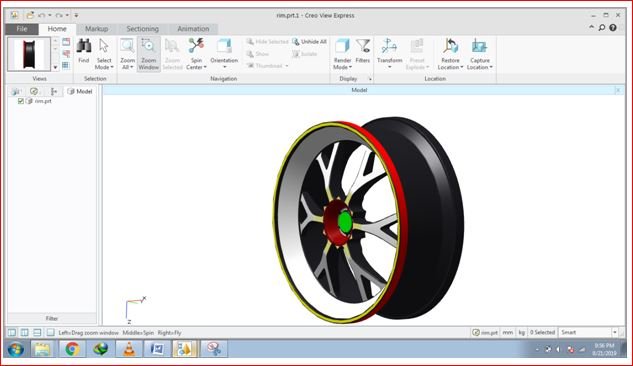Click the redo arrow in quick access toolbar
The width and height of the screenshot is (633, 366).
pyautogui.click(x=59, y=15)
